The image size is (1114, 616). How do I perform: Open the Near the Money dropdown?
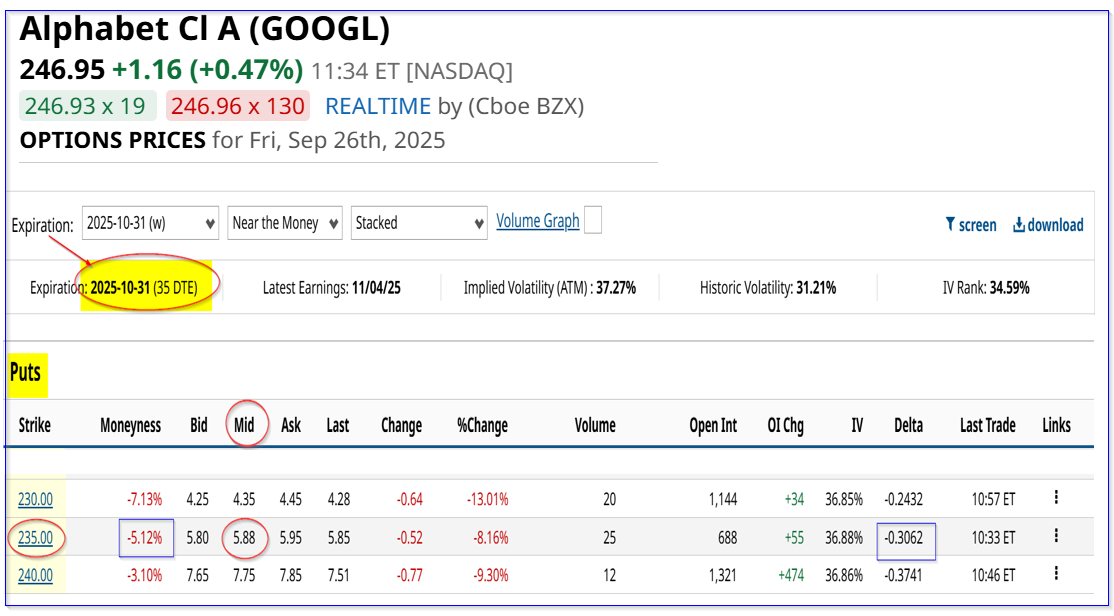point(285,223)
